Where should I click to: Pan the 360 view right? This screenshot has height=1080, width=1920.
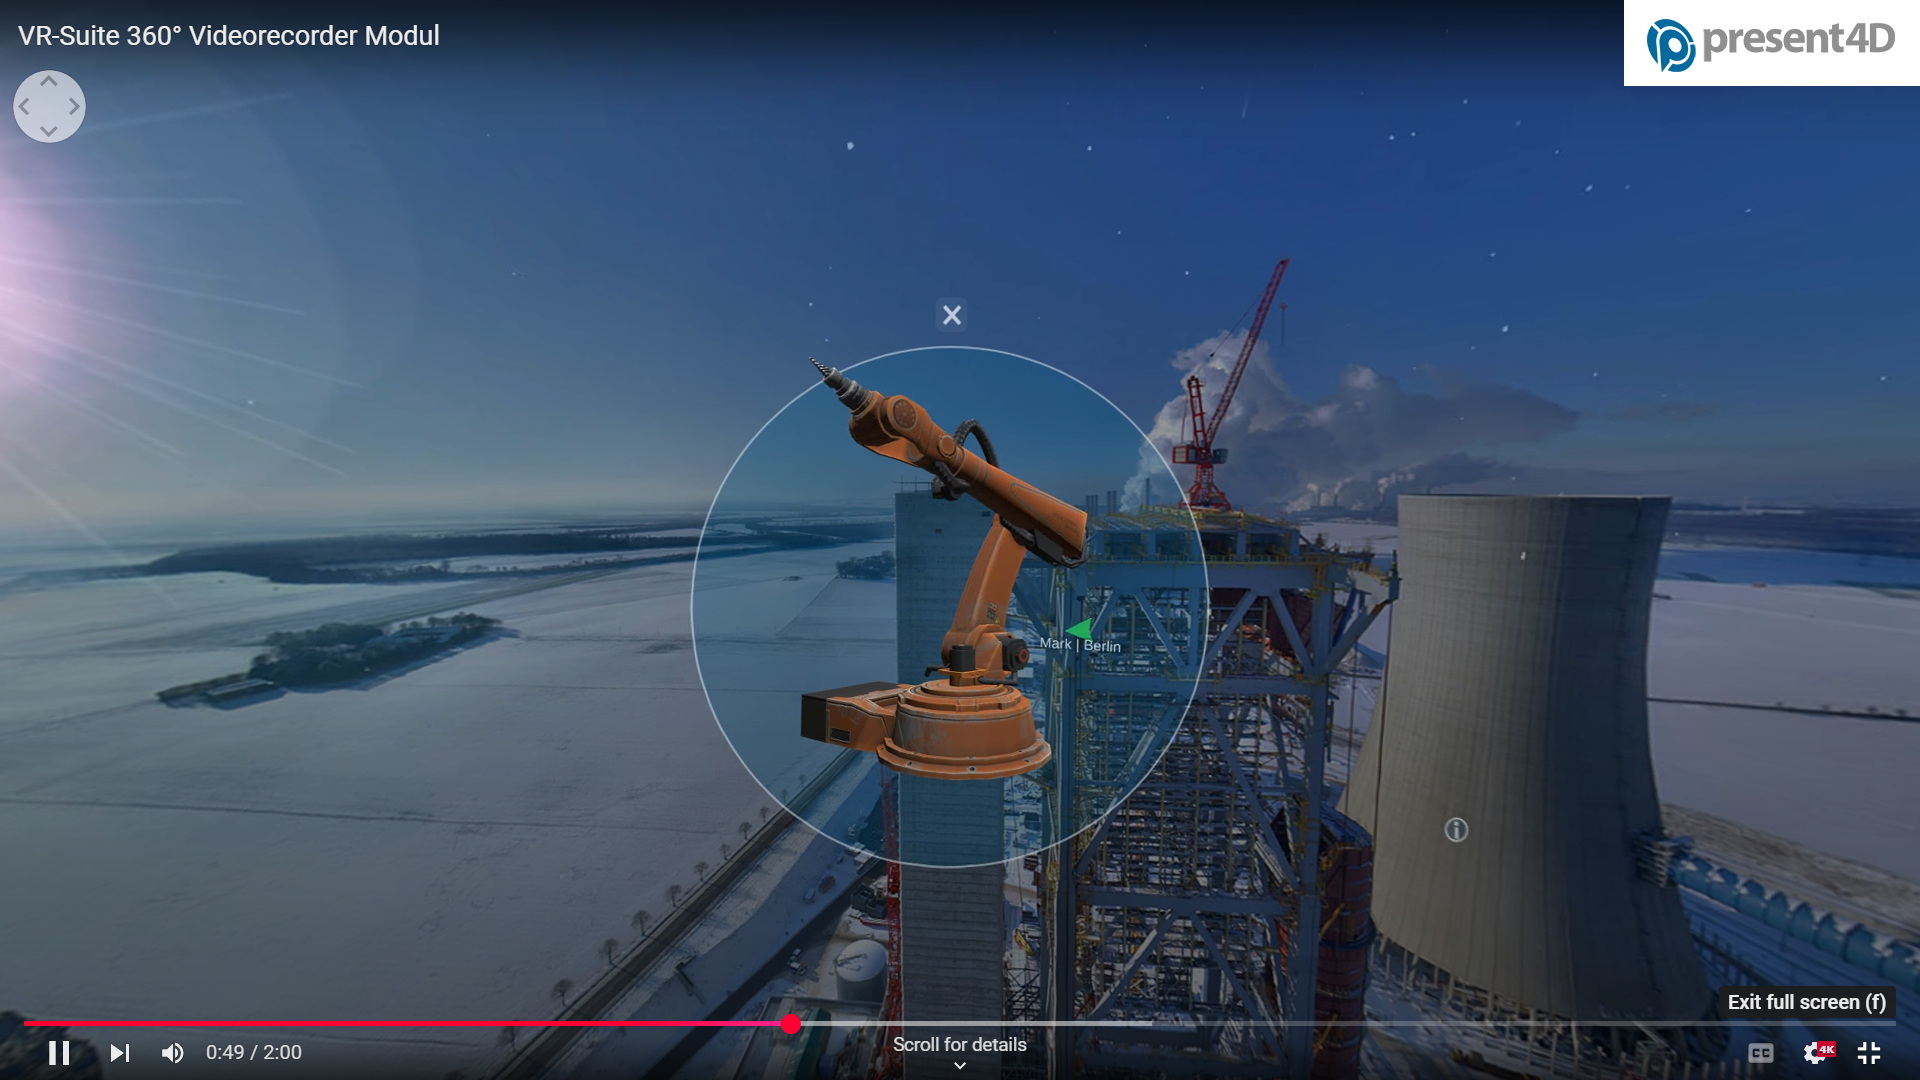(x=74, y=106)
